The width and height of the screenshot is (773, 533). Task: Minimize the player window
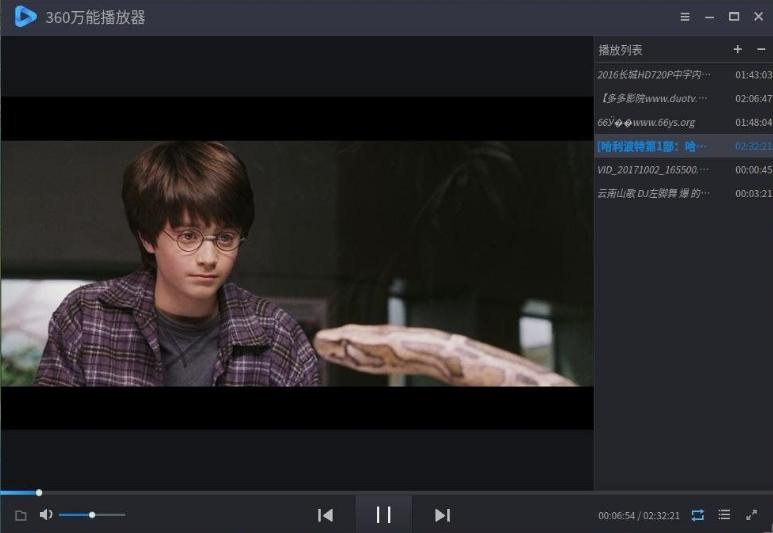709,17
